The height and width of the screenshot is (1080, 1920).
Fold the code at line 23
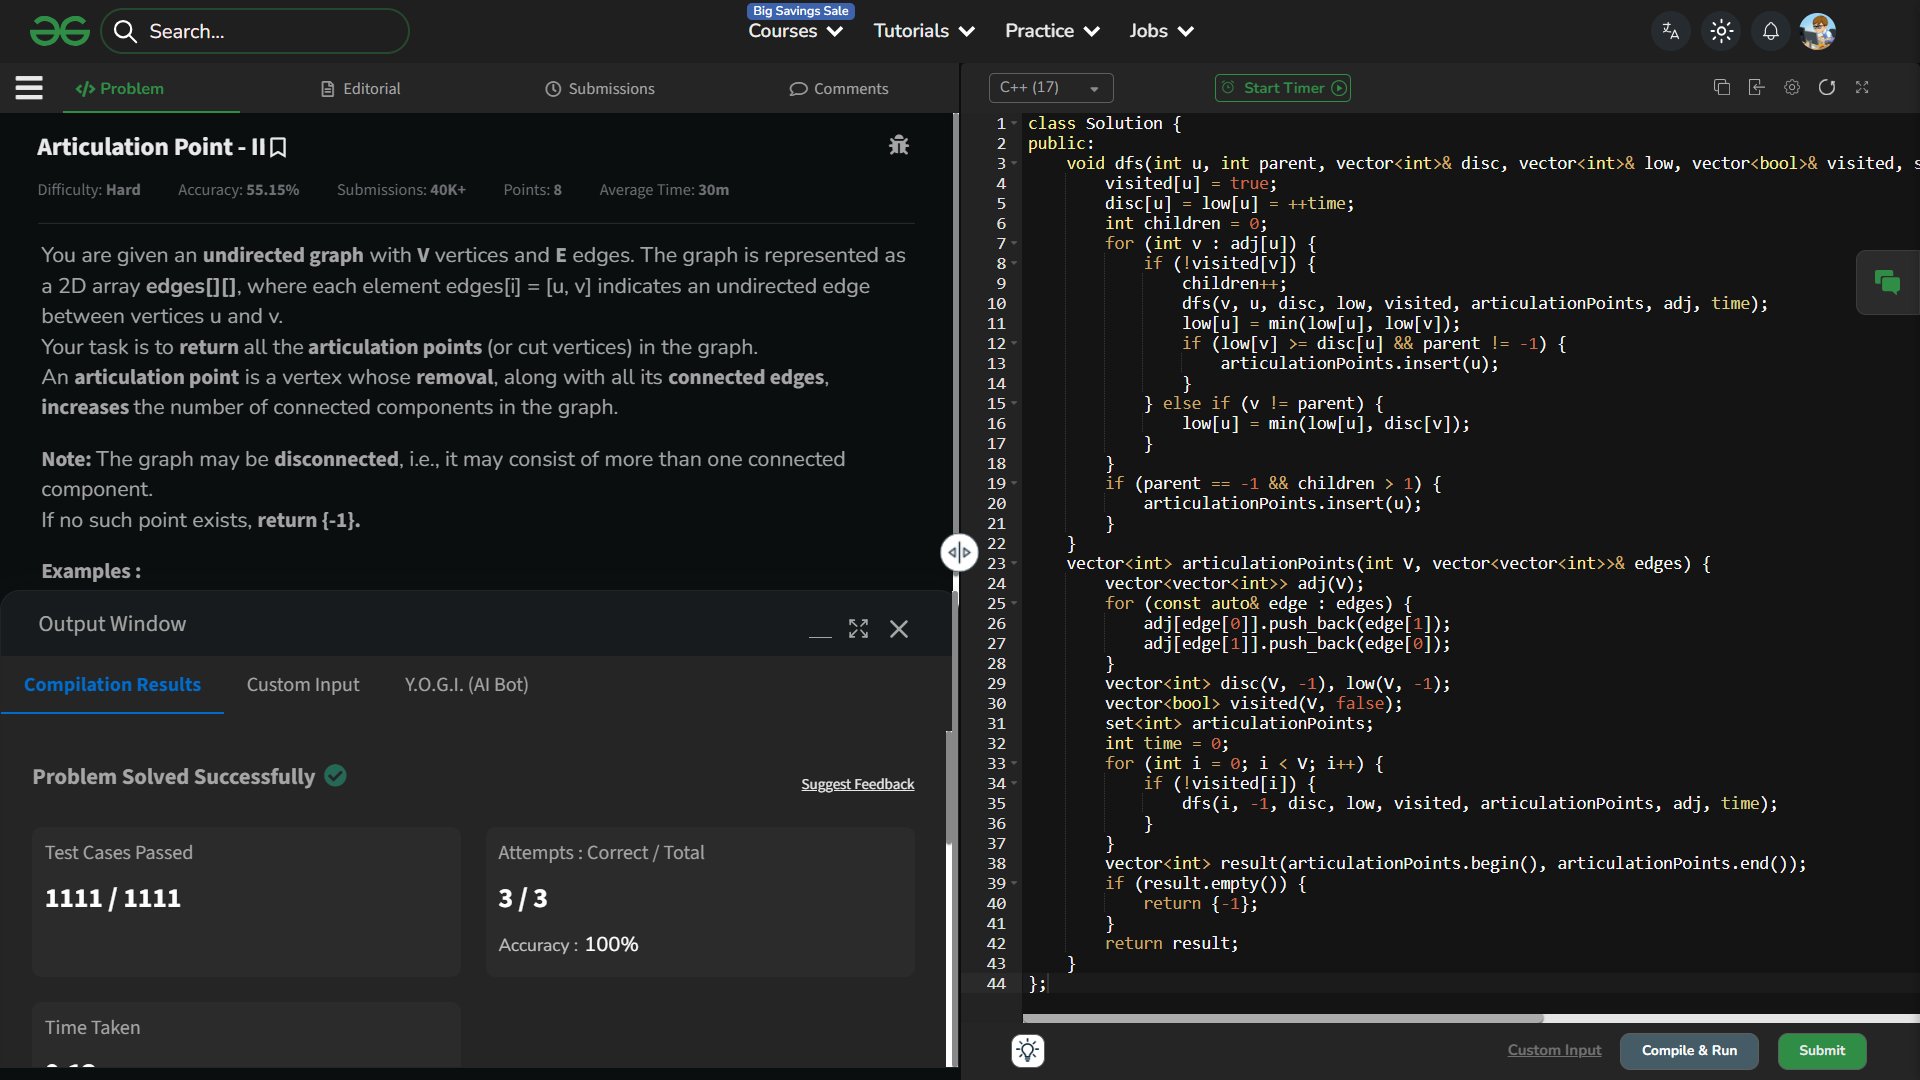1014,564
